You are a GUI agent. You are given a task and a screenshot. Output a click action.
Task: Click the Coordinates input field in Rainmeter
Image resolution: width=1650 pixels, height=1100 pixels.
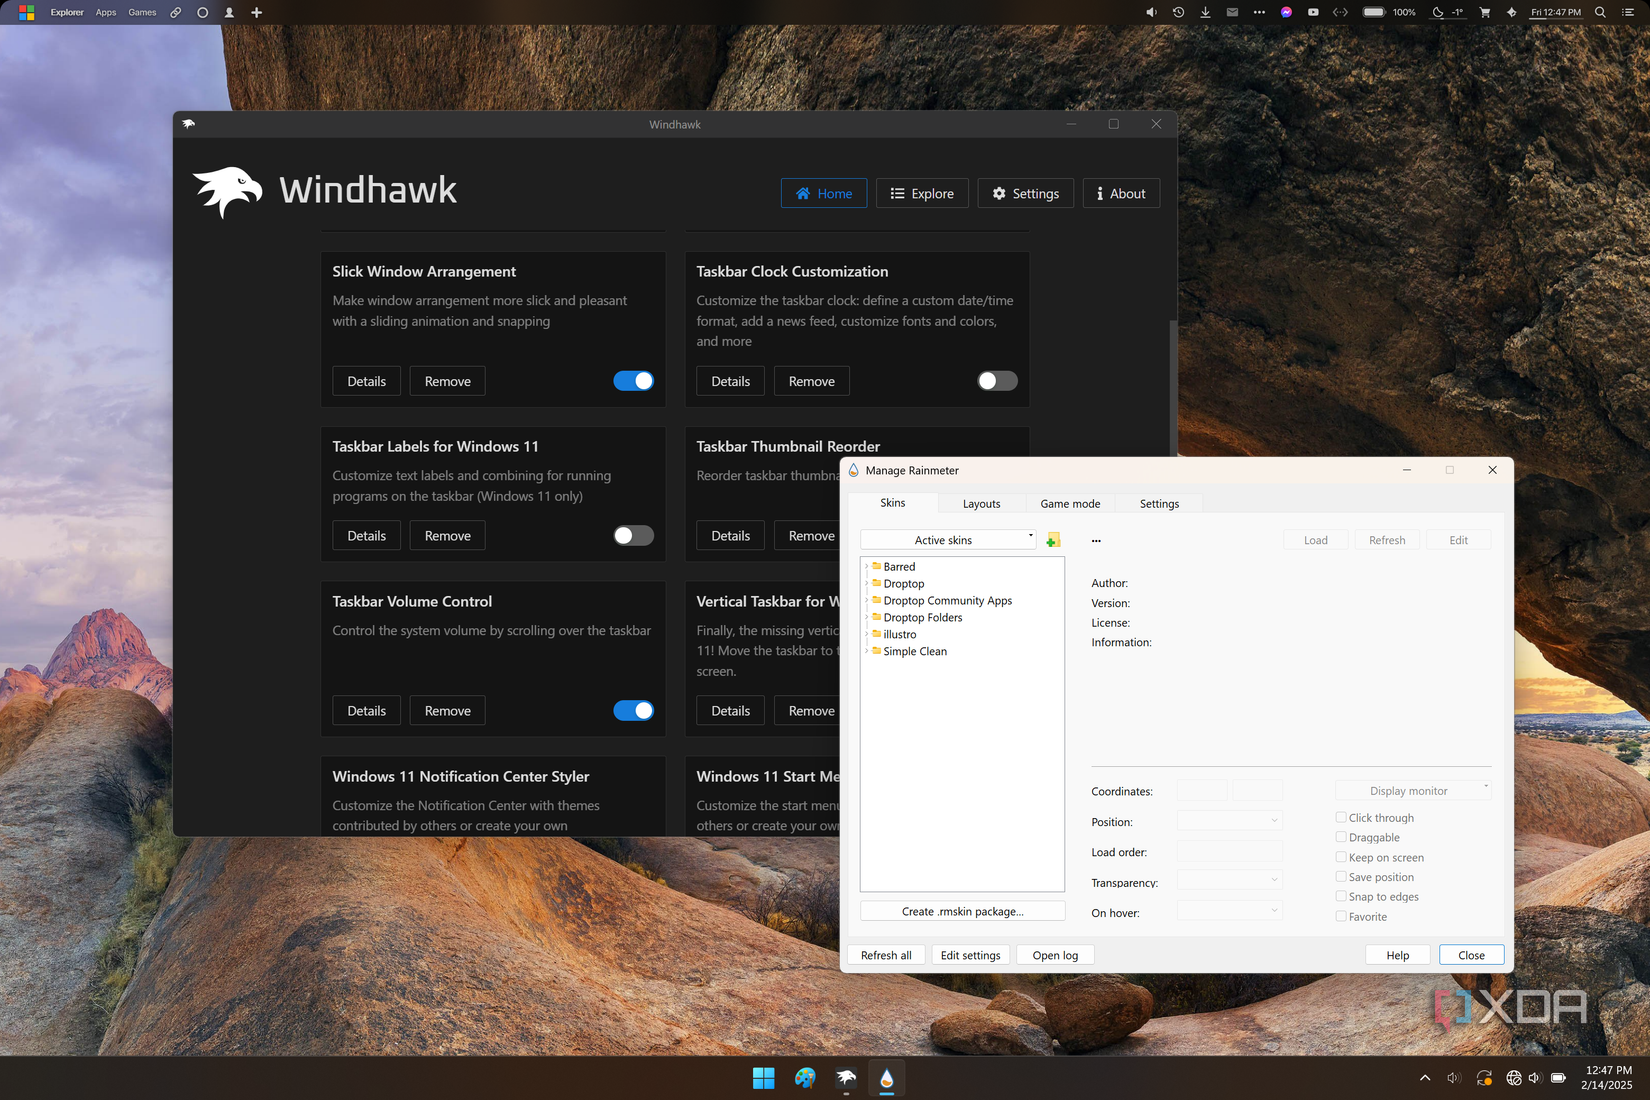tap(1201, 790)
